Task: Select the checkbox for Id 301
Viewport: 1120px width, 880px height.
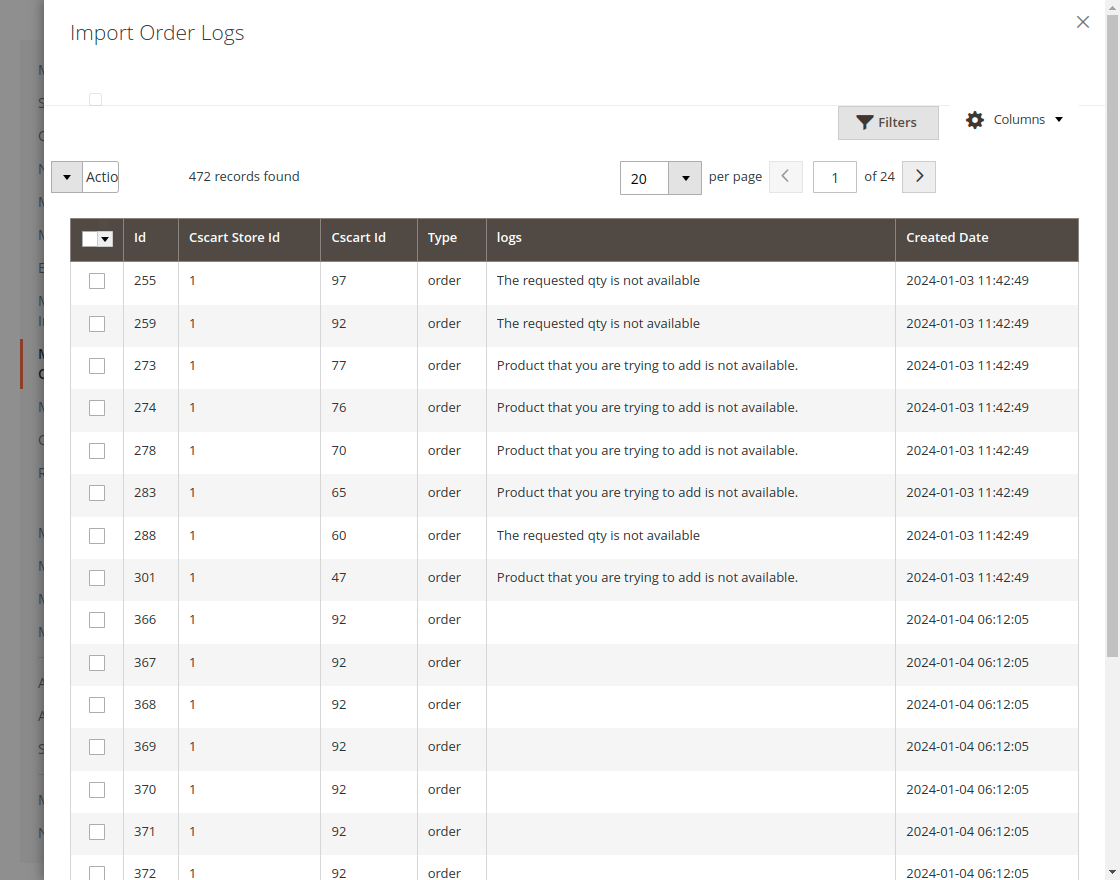Action: click(97, 578)
